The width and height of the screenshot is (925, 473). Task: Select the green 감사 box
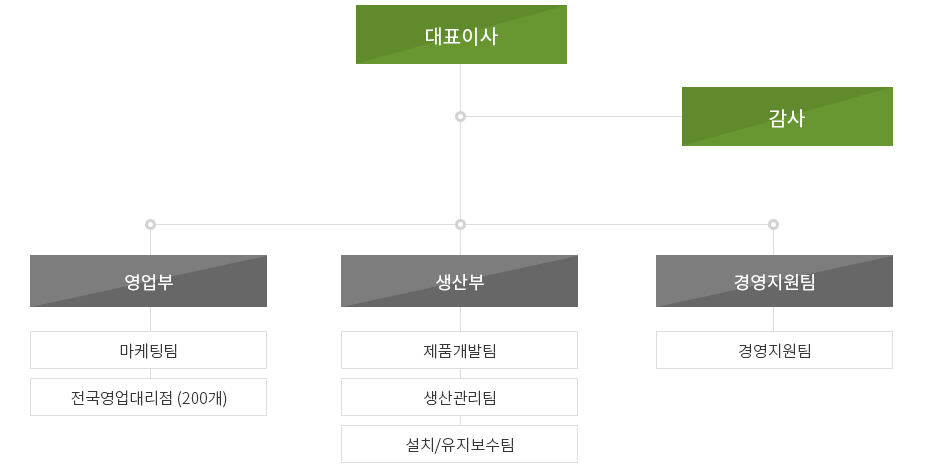point(787,116)
